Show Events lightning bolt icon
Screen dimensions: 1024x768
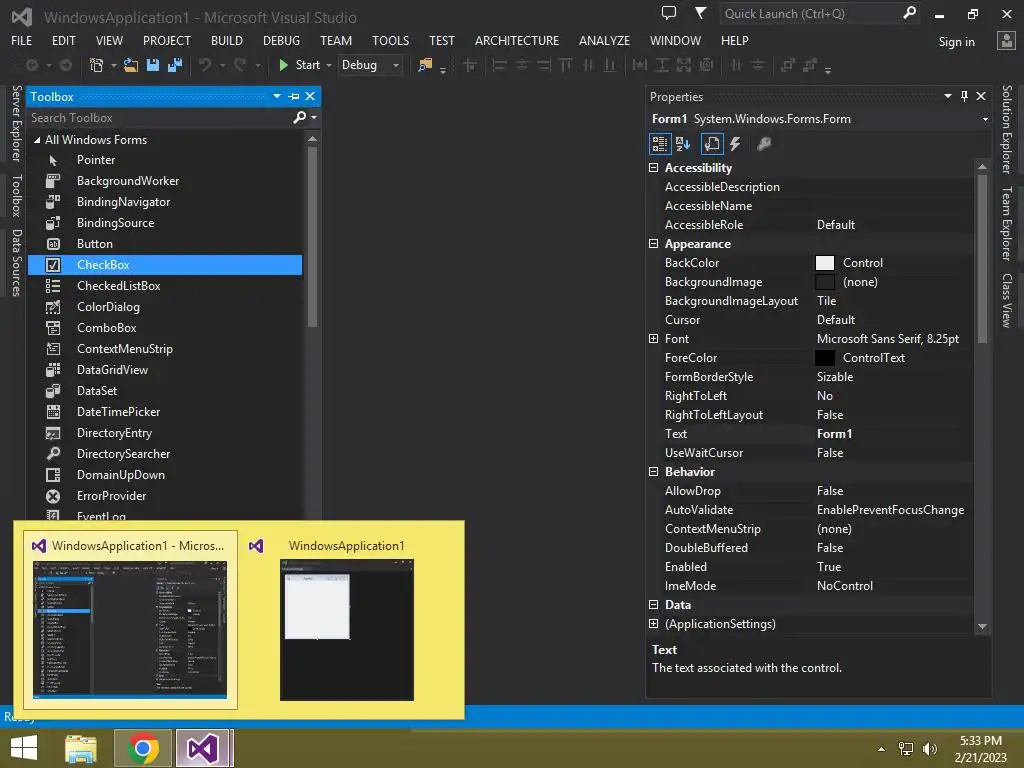pos(735,144)
